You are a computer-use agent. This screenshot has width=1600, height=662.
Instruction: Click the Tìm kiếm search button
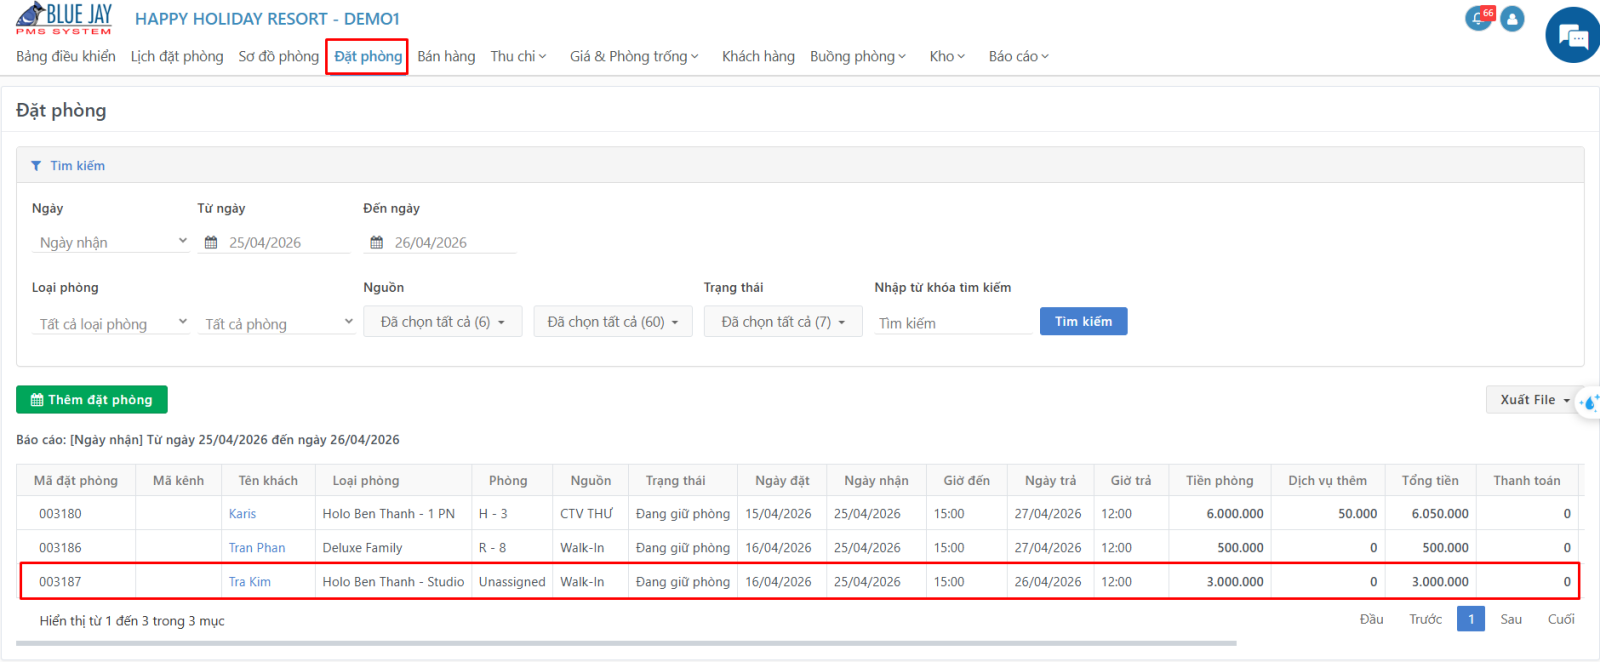click(x=1083, y=321)
